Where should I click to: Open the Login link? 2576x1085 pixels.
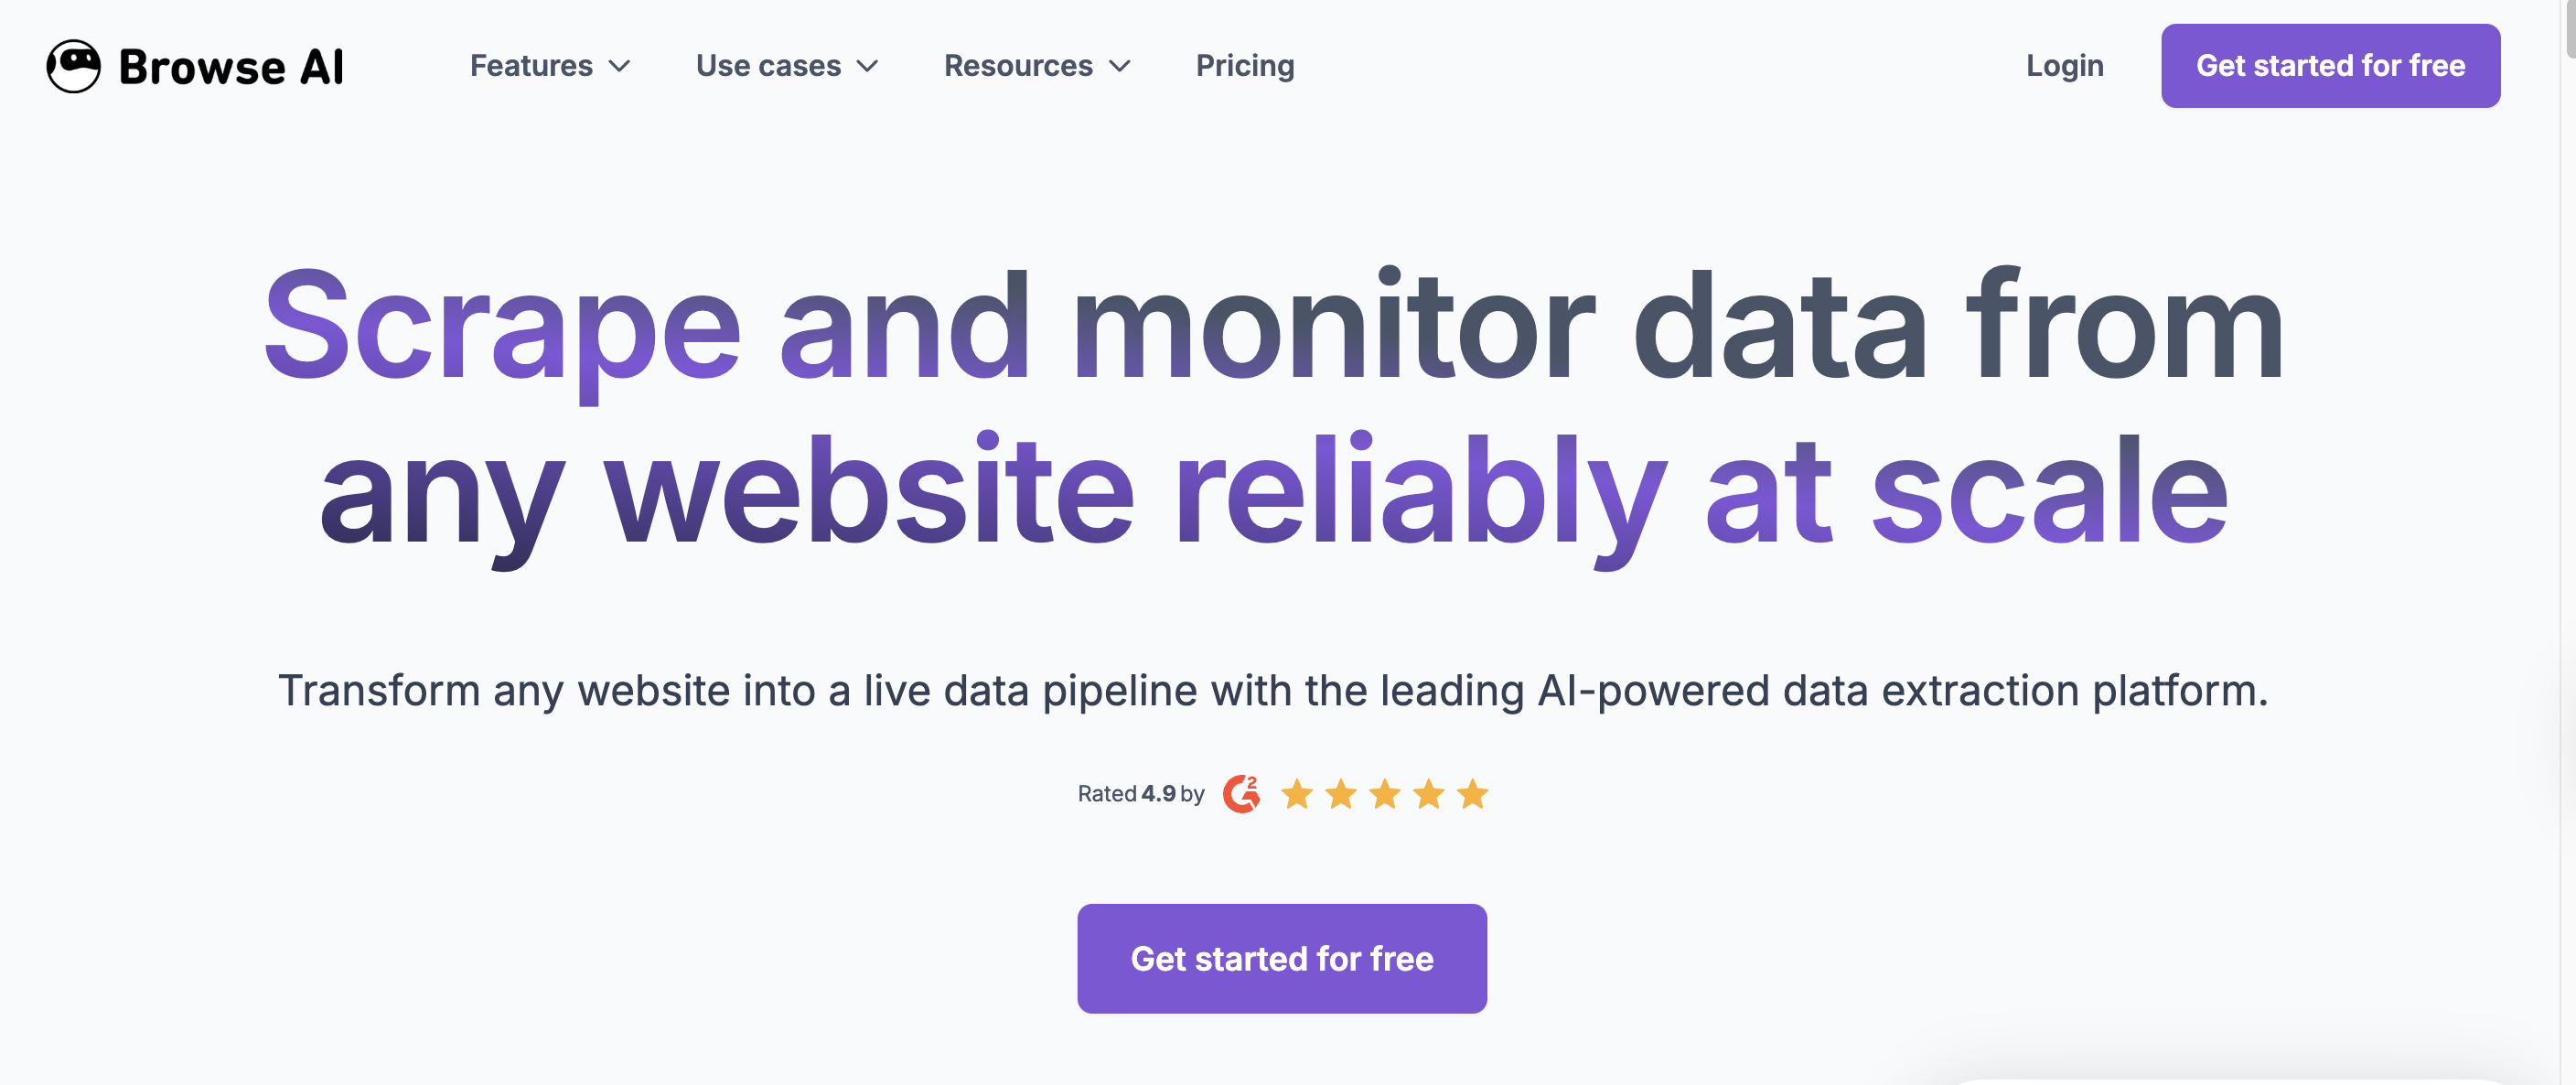[x=2064, y=66]
